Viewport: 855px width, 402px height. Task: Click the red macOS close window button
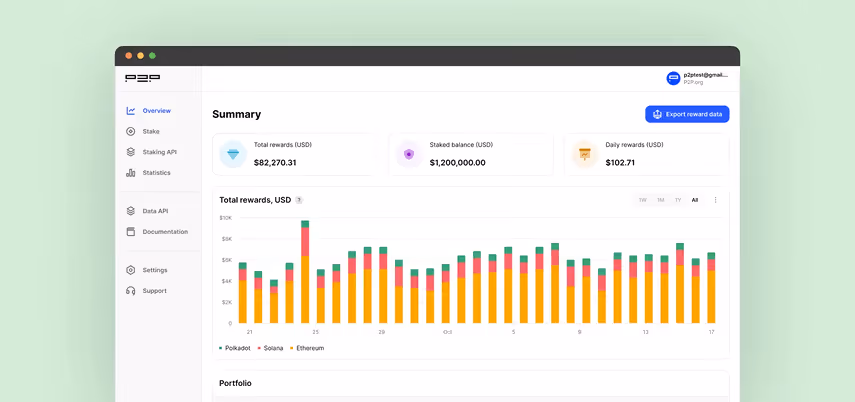click(129, 56)
